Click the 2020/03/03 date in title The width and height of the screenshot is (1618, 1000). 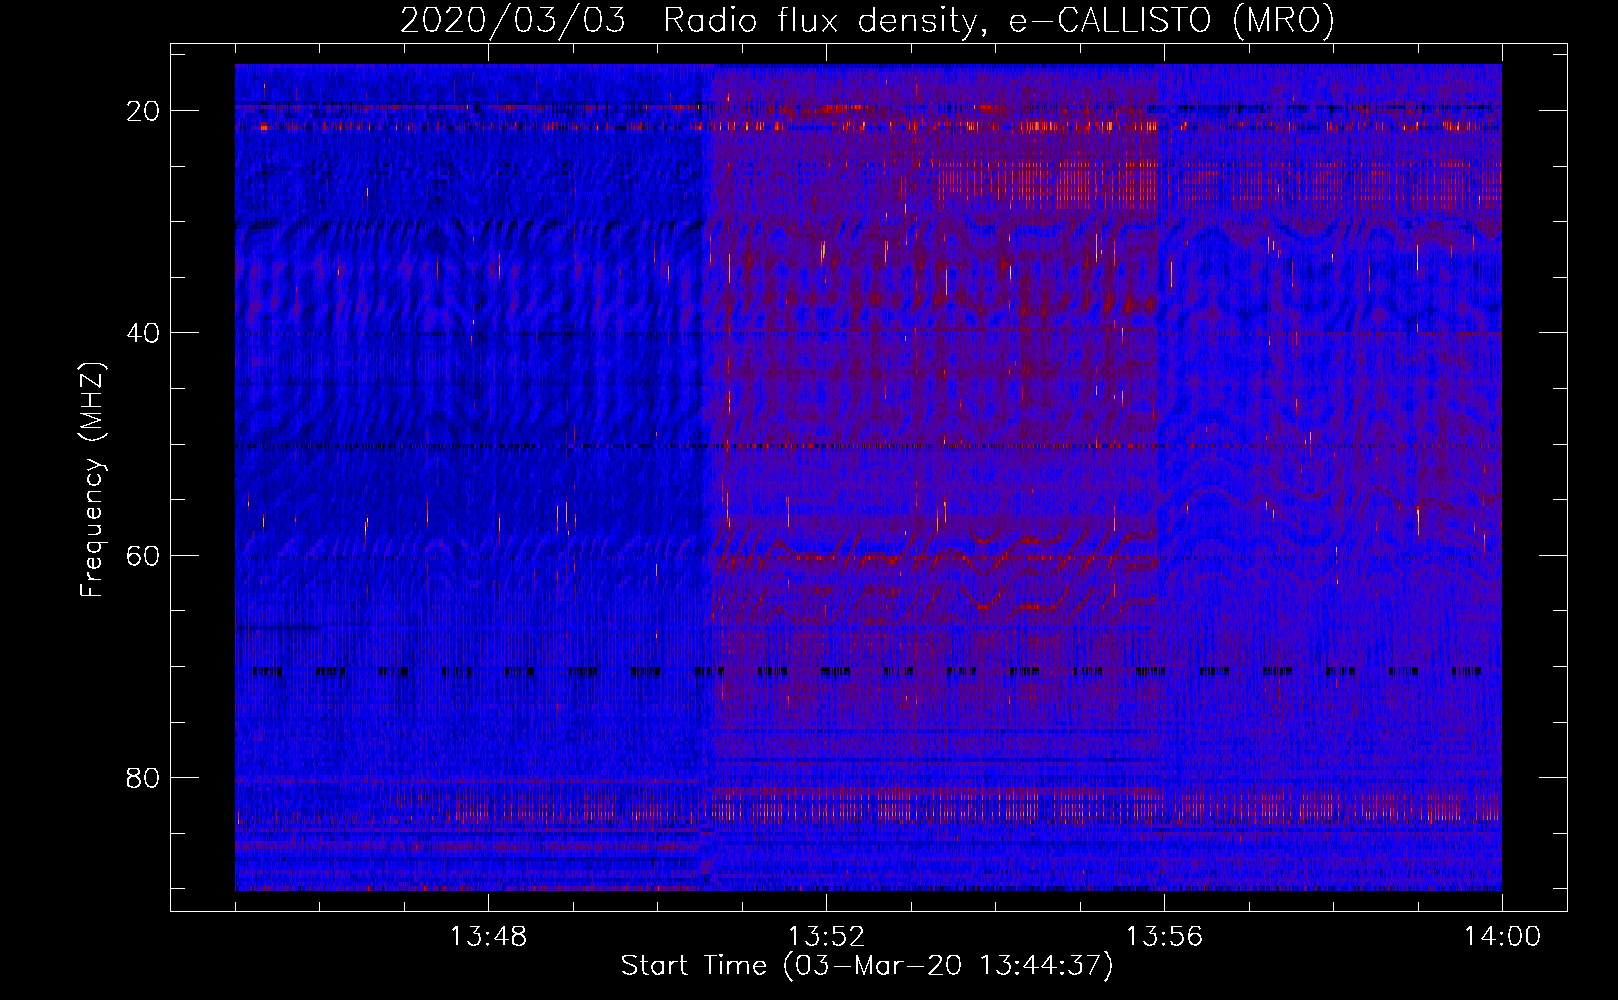pyautogui.click(x=513, y=21)
